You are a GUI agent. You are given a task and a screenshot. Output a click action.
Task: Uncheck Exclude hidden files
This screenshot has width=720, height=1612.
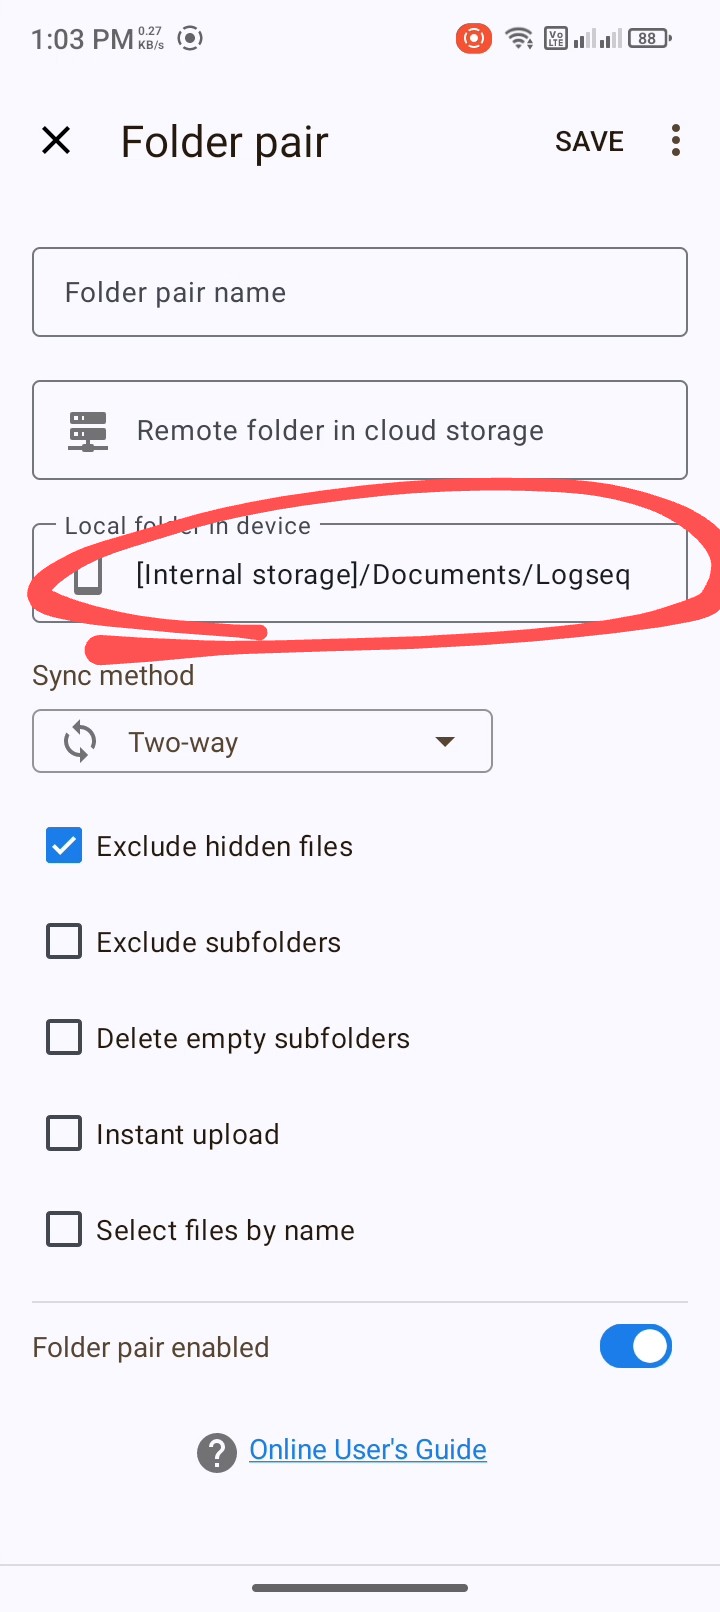(64, 846)
